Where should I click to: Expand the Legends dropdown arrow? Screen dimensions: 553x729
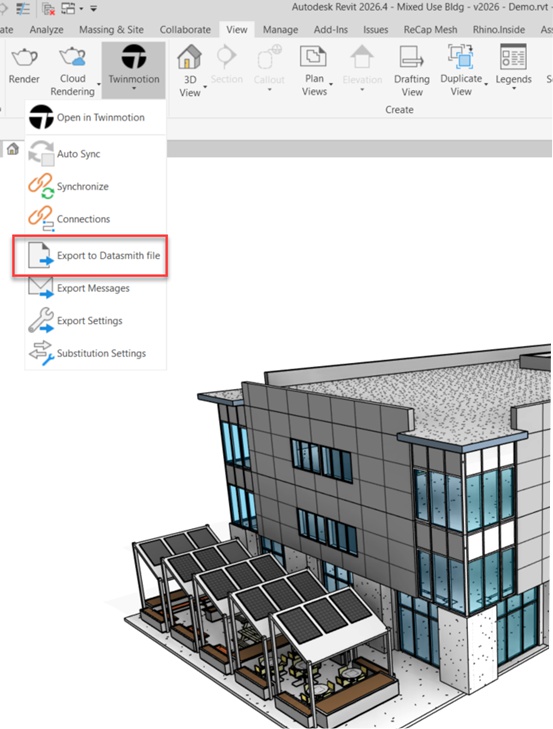point(514,88)
